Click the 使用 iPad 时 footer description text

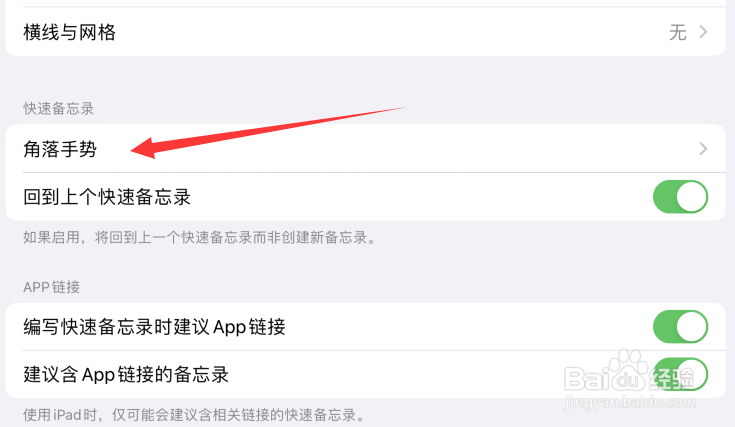[194, 415]
